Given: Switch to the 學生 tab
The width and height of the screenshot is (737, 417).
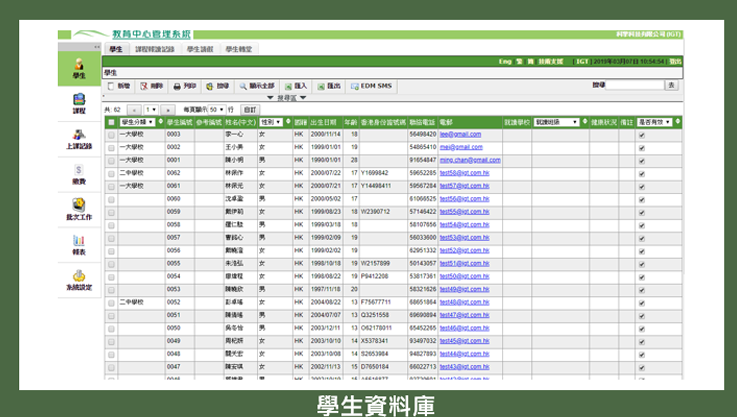Looking at the screenshot, I should point(116,49).
